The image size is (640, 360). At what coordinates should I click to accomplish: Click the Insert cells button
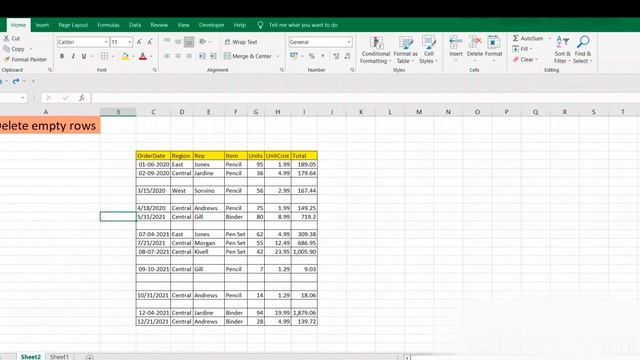(x=456, y=49)
